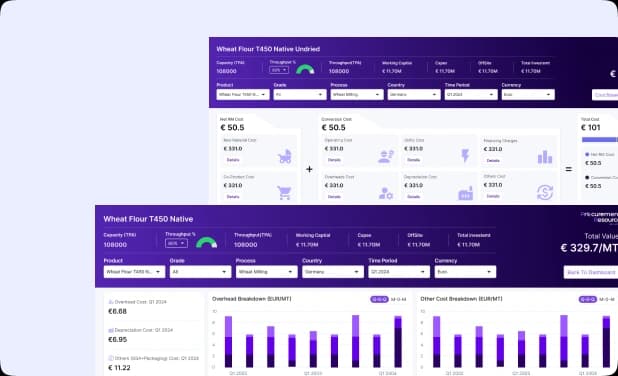Click Details under Co-Product Cost

(233, 196)
